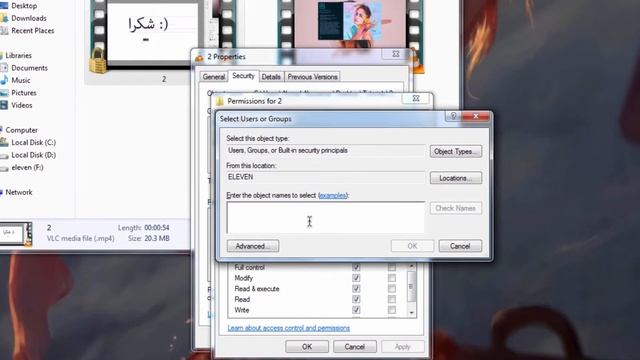640x360 pixels.
Task: Click the permissions list scroll up arrow
Action: tap(411, 267)
